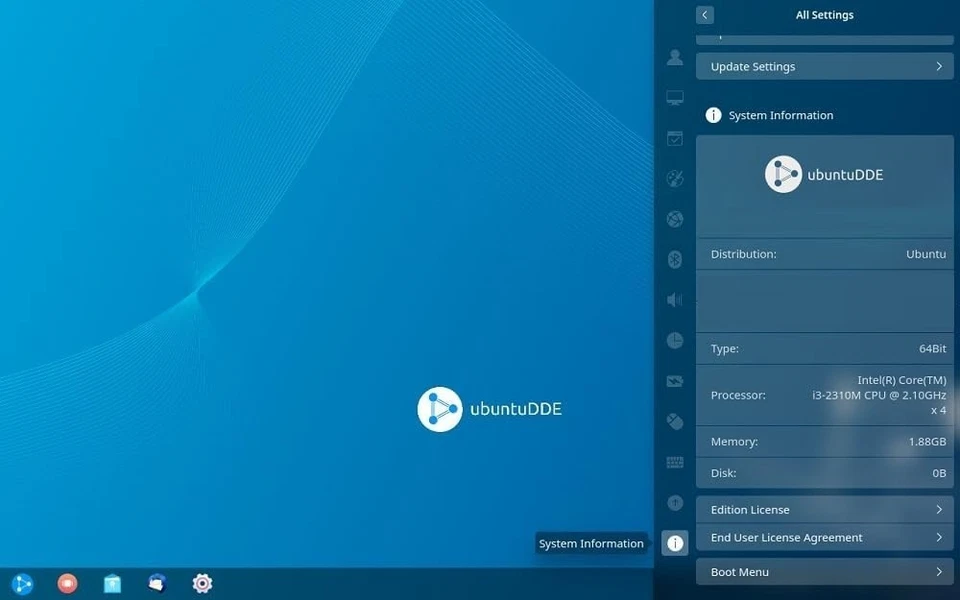Open Control Center gear from the dock
The height and width of the screenshot is (600, 960).
(x=202, y=583)
